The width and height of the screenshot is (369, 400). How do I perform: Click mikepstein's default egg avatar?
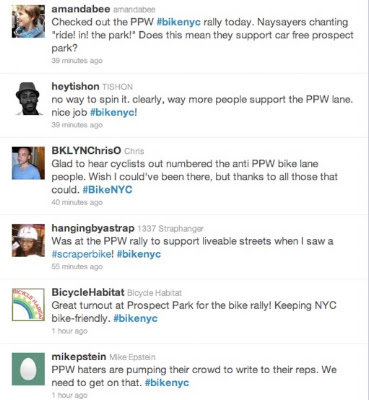(28, 369)
